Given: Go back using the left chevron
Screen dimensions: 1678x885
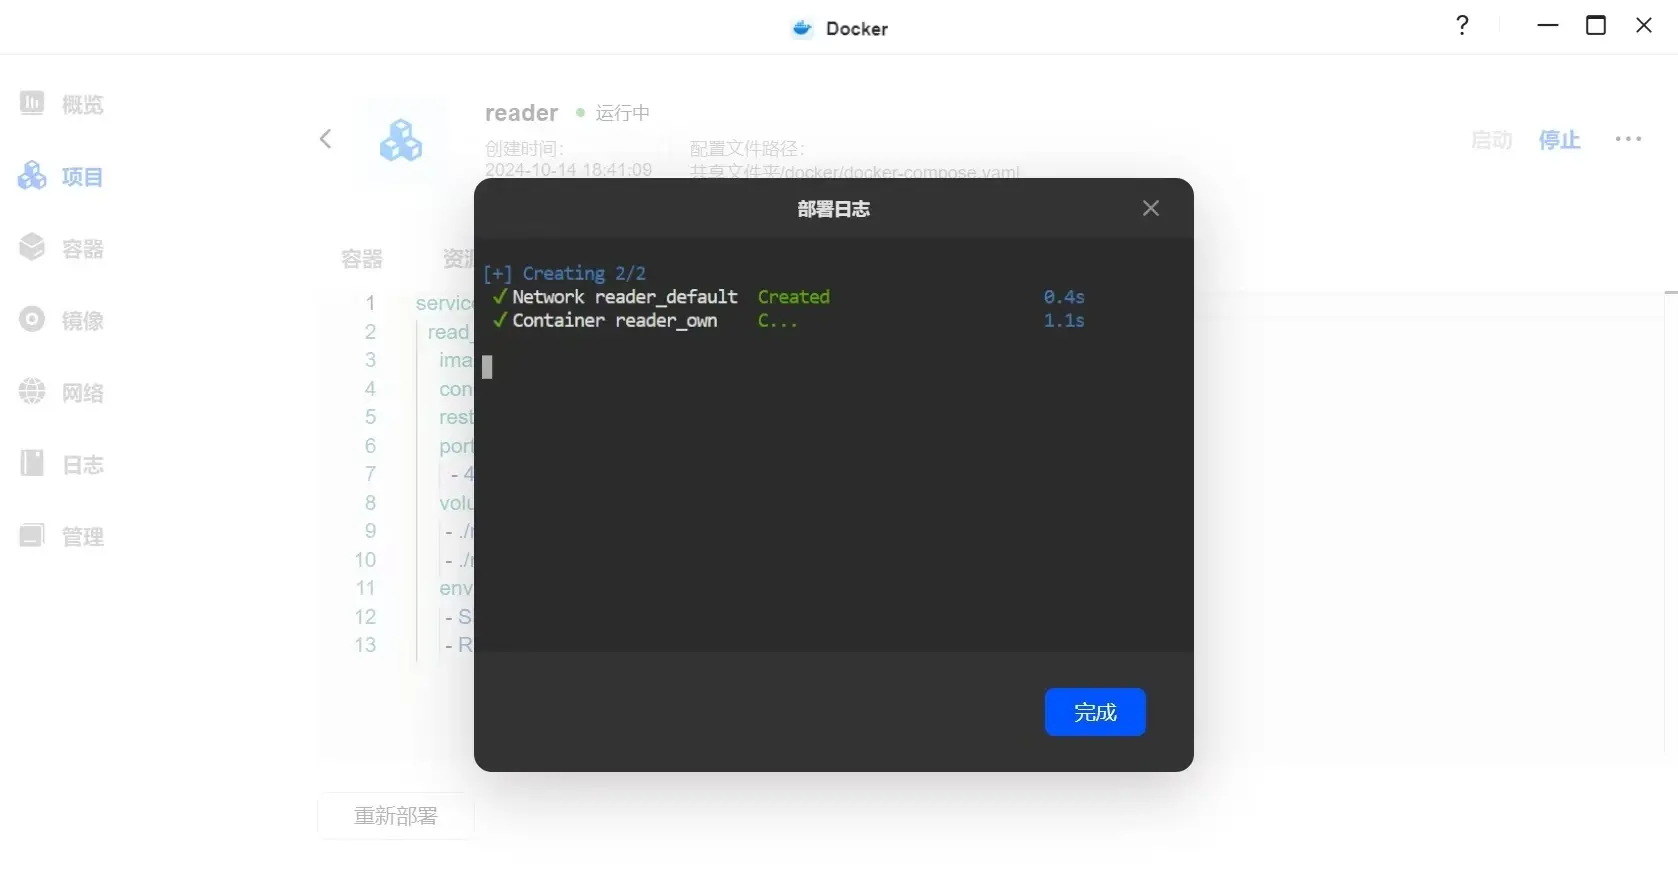Looking at the screenshot, I should coord(325,139).
